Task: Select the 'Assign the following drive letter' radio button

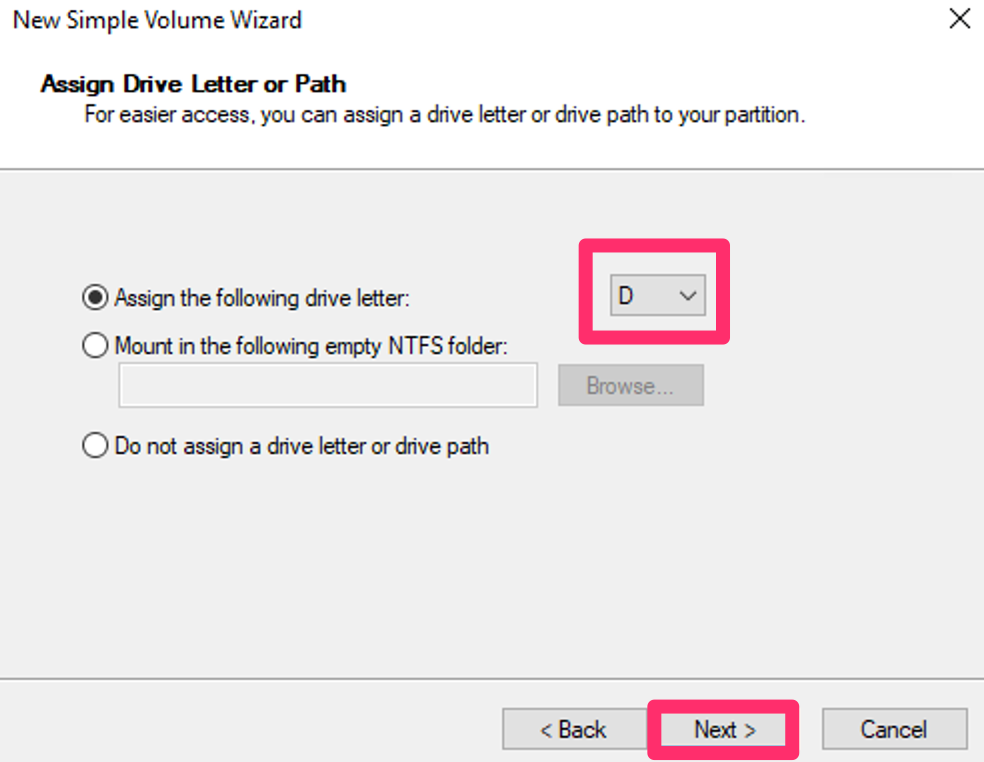Action: click(x=95, y=297)
